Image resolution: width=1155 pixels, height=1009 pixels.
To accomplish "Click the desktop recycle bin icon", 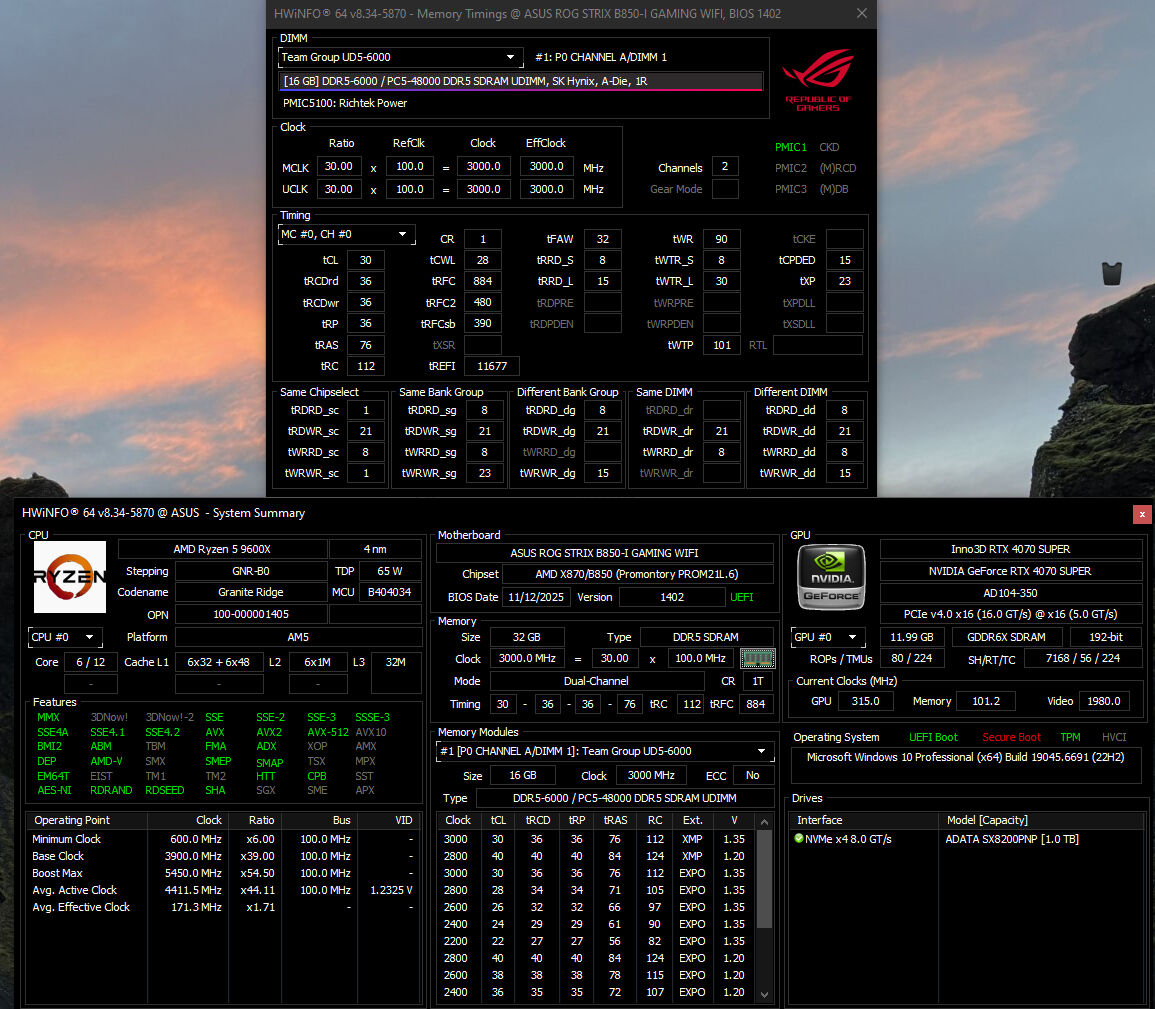I will pyautogui.click(x=1112, y=273).
